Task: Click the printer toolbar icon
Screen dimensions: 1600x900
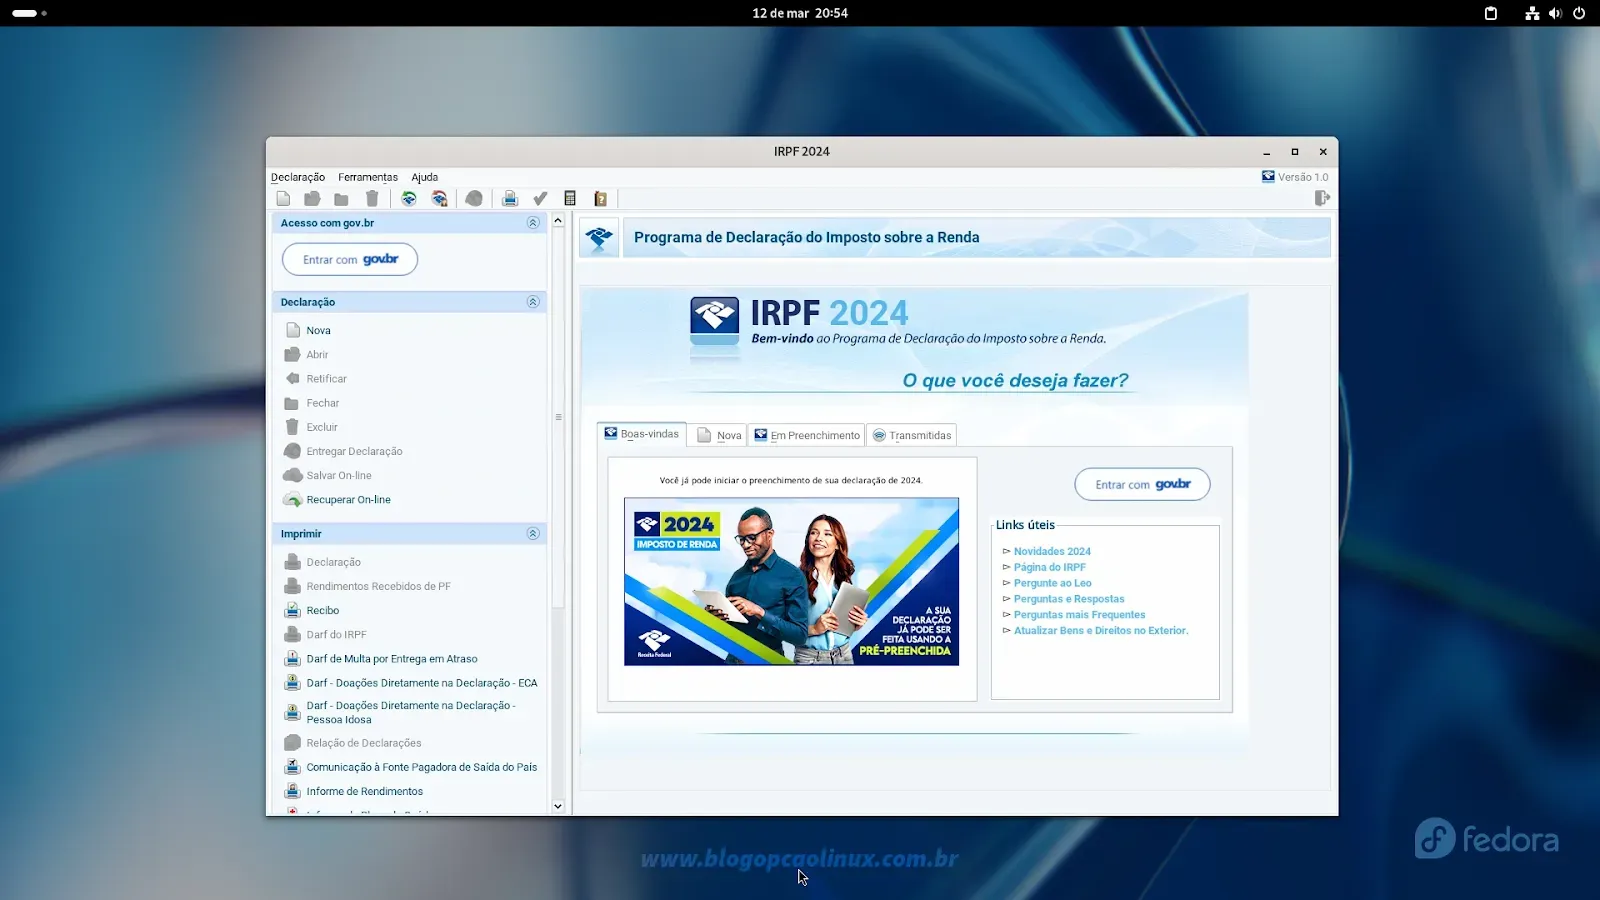Action: coord(510,199)
